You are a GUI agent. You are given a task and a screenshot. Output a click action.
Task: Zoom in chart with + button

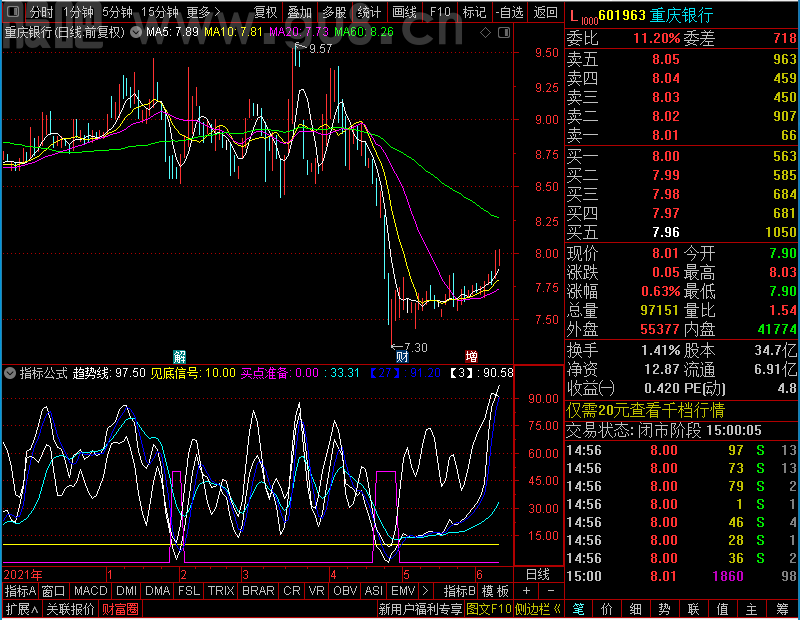526,591
